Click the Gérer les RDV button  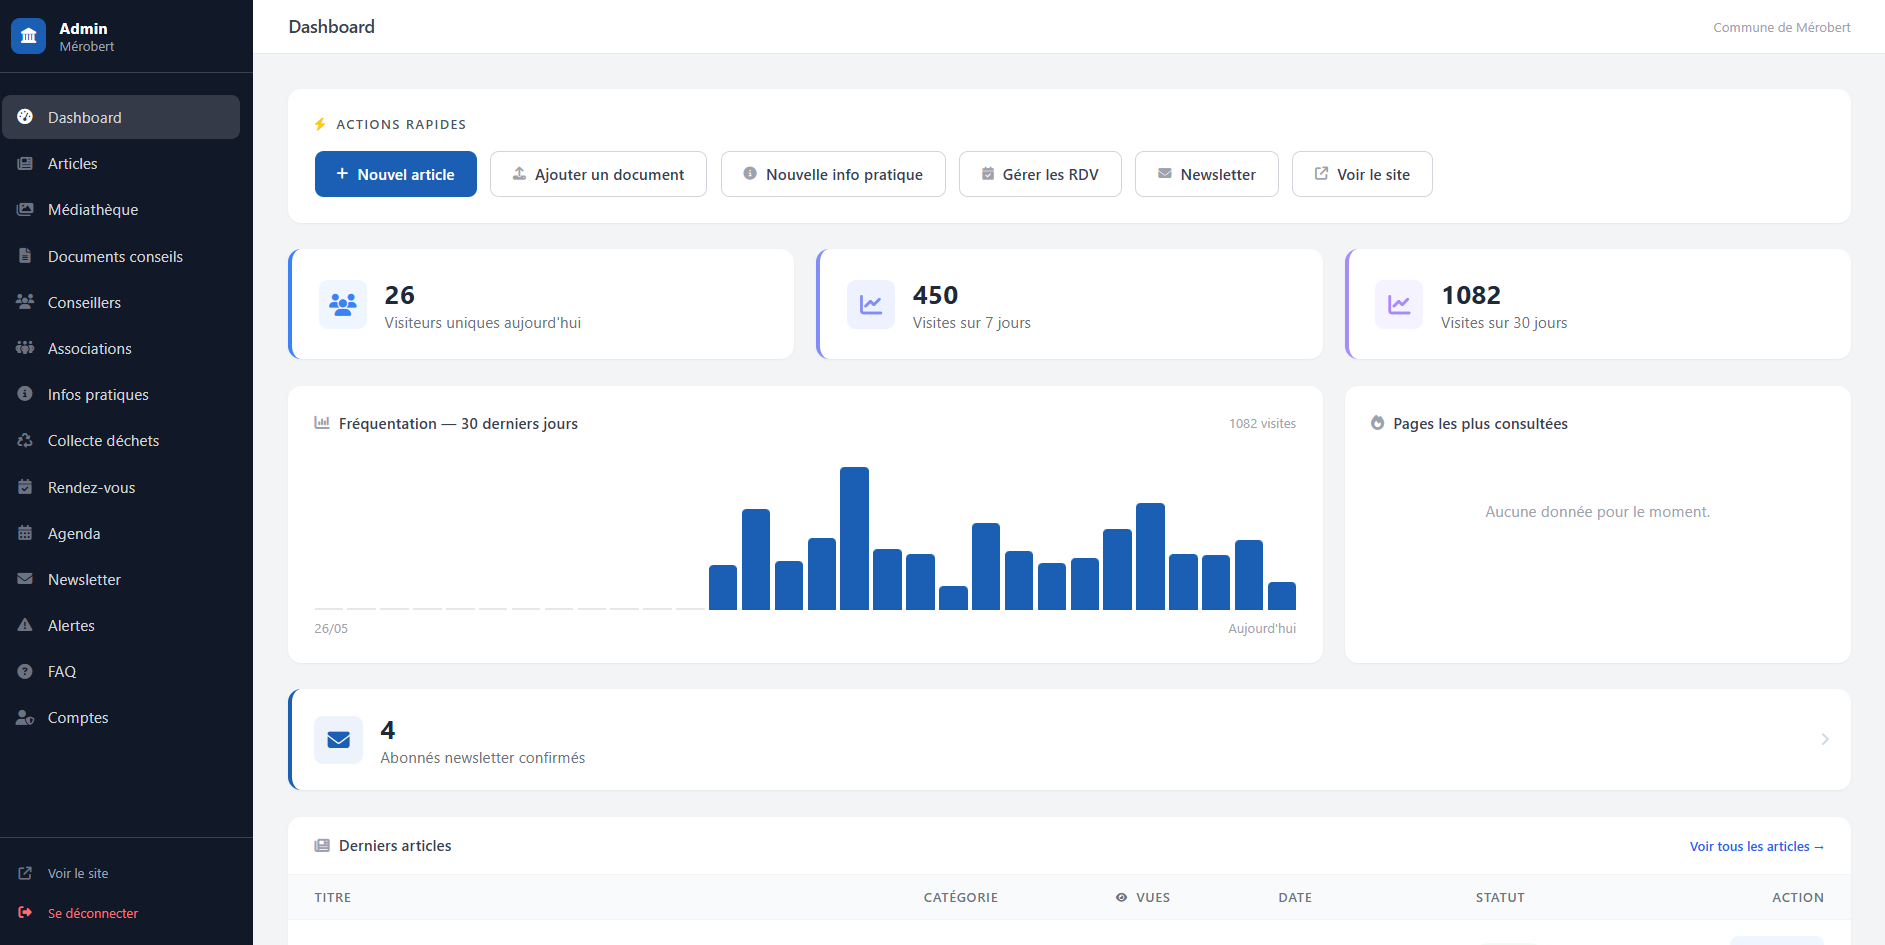[x=1040, y=174]
